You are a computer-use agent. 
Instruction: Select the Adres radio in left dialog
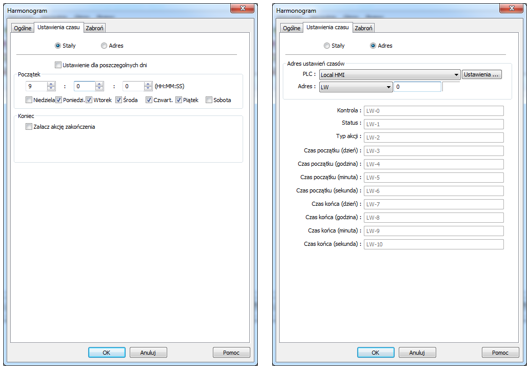click(104, 46)
